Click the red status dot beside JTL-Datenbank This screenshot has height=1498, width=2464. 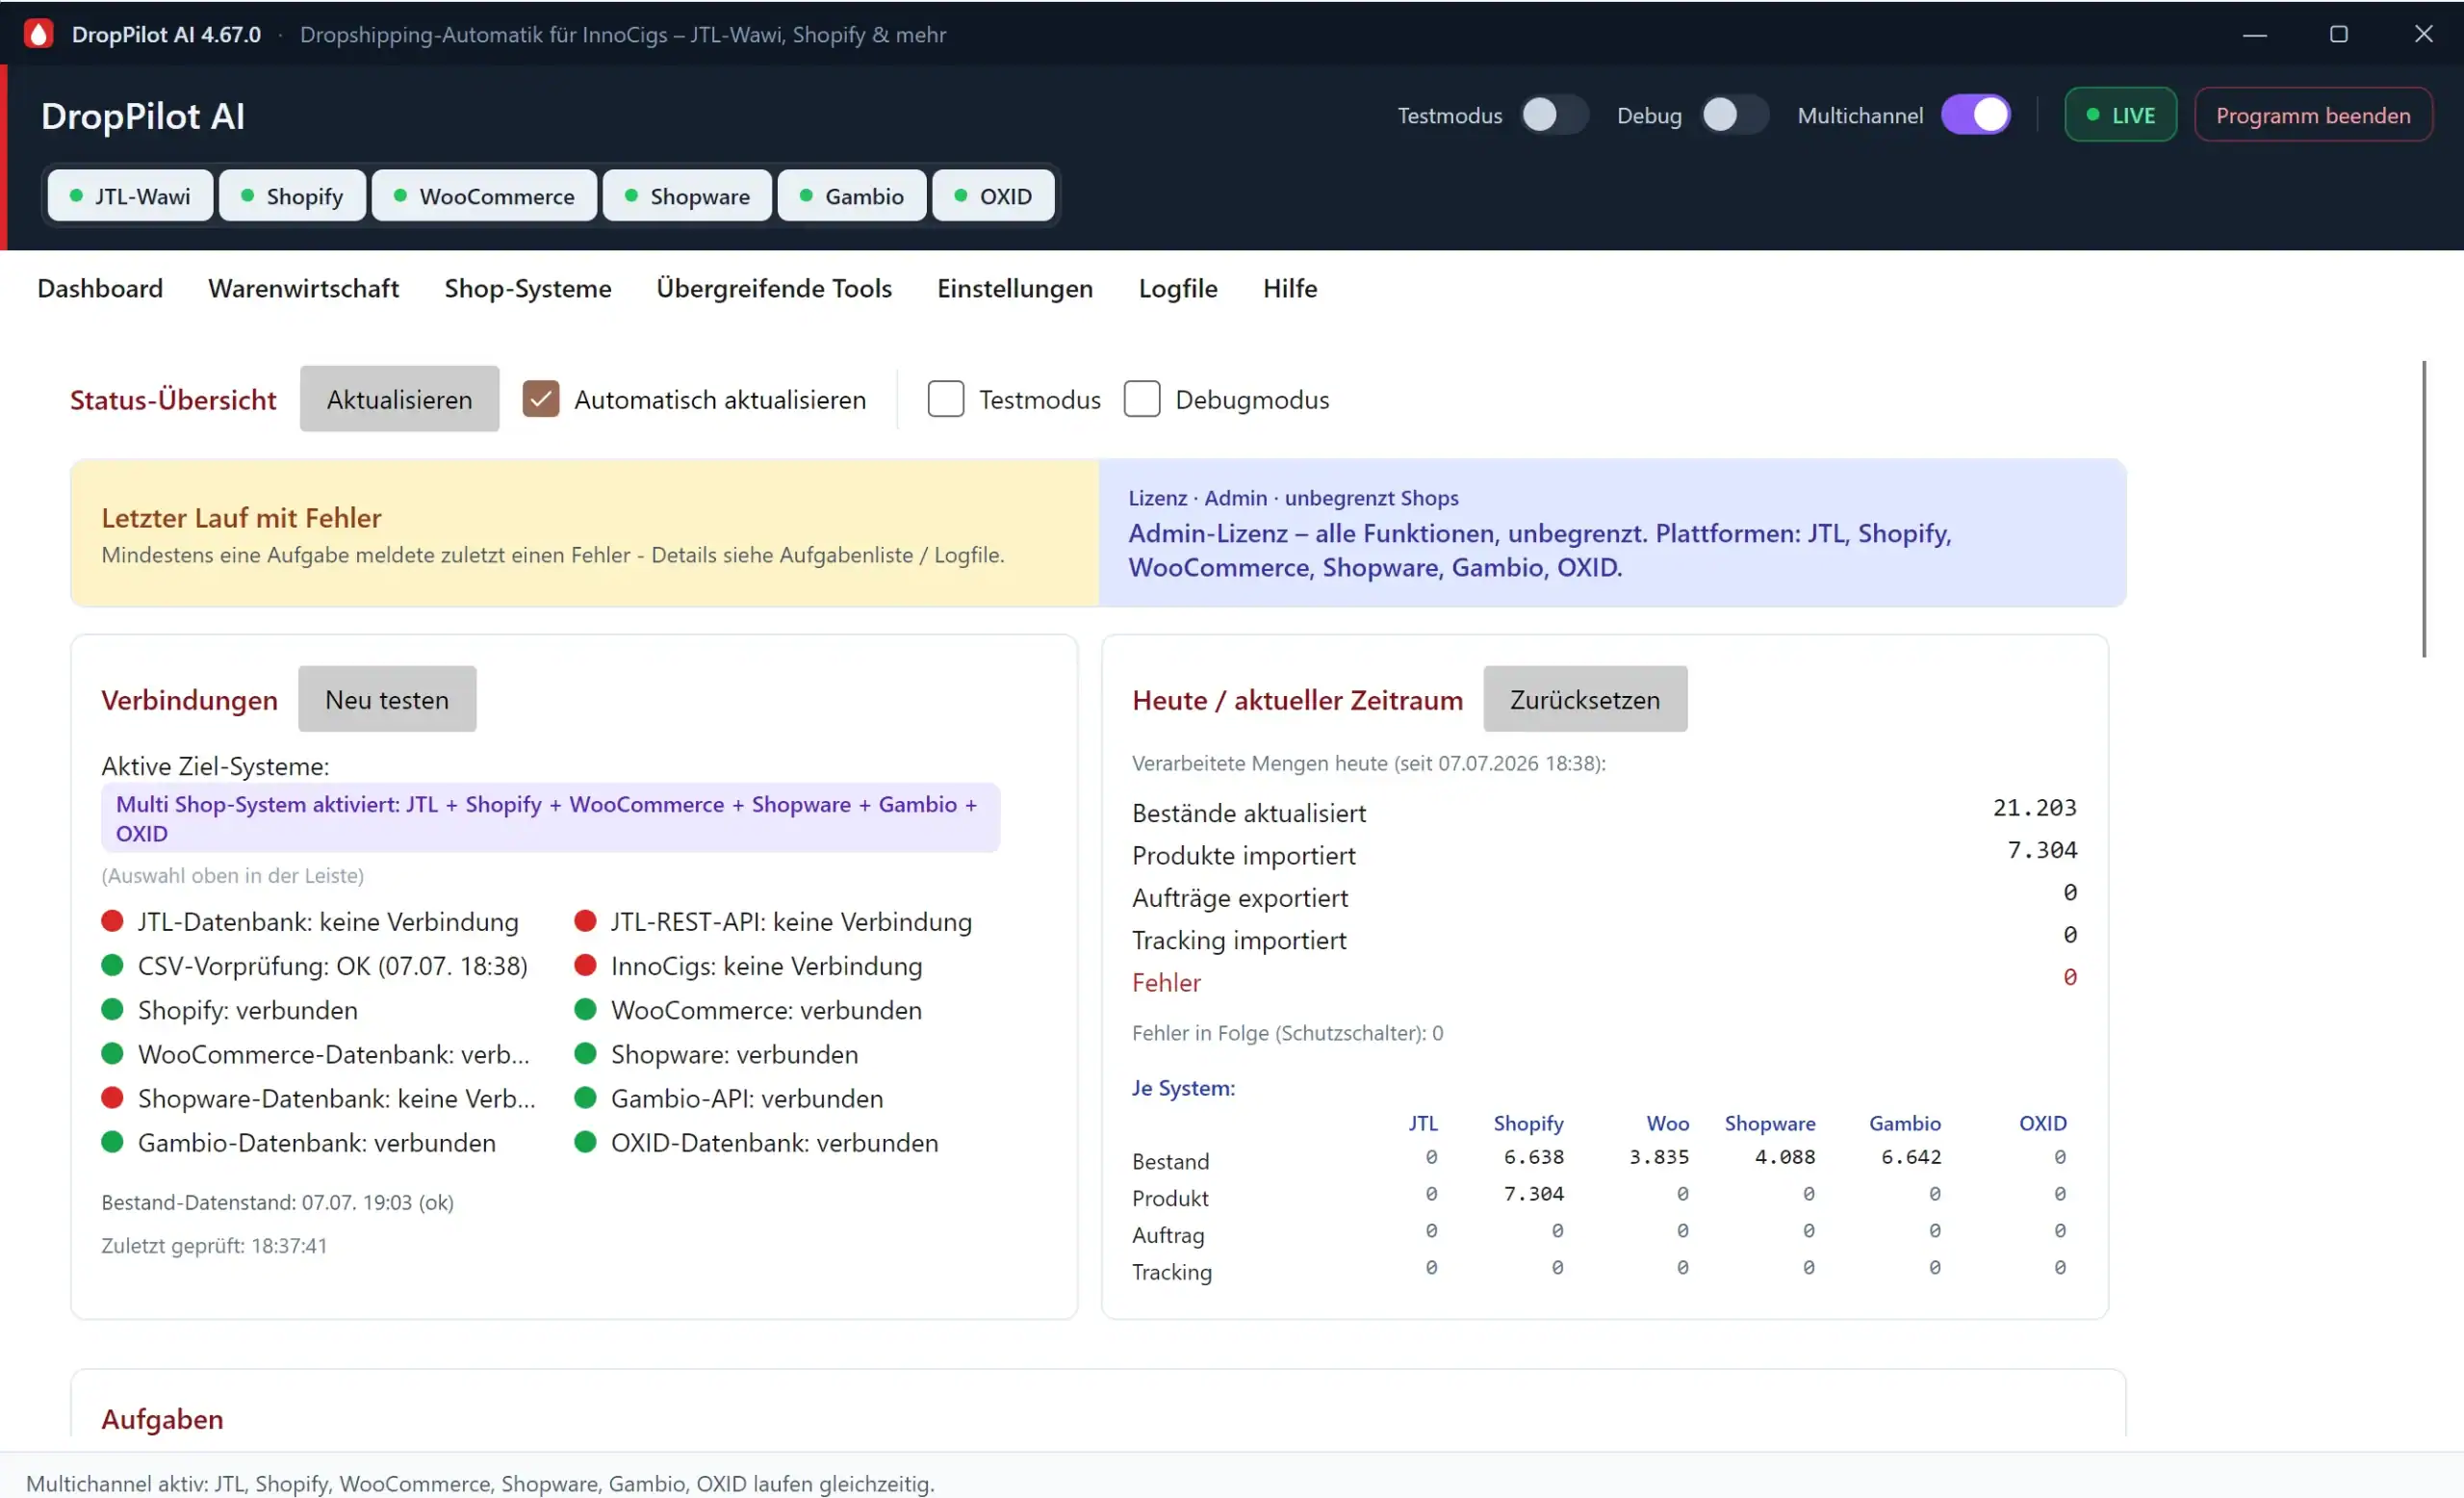[x=112, y=921]
